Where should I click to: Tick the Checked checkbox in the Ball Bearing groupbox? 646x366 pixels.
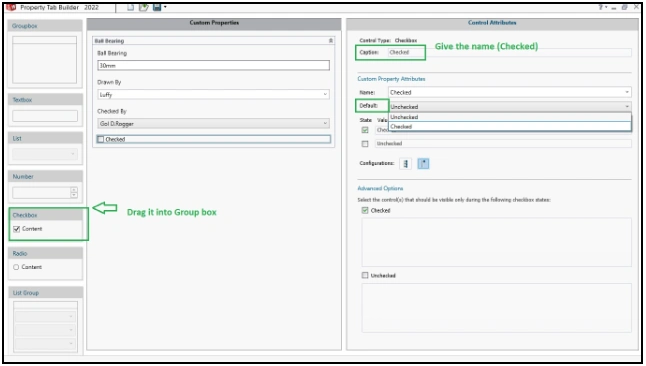[101, 139]
